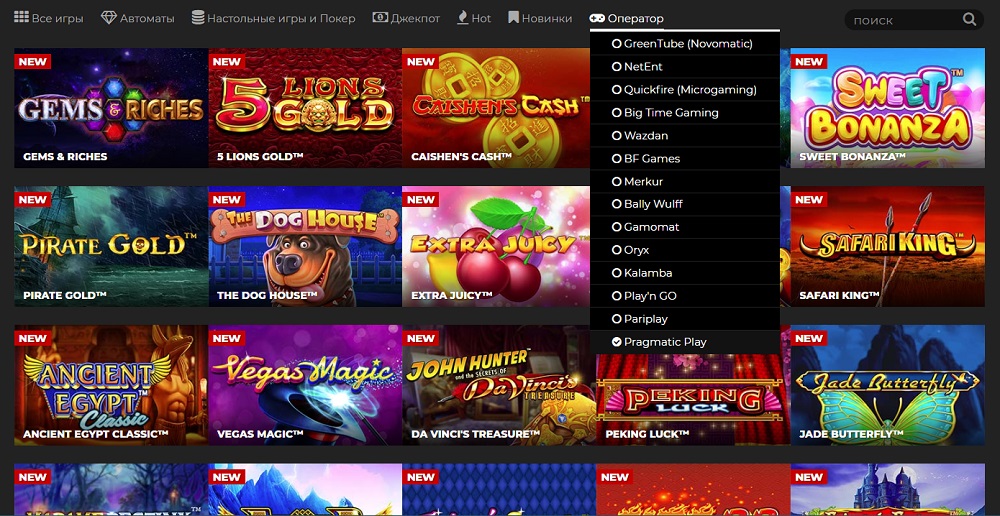Open Sweet Bonanza game
The image size is (1000, 516).
(x=888, y=108)
